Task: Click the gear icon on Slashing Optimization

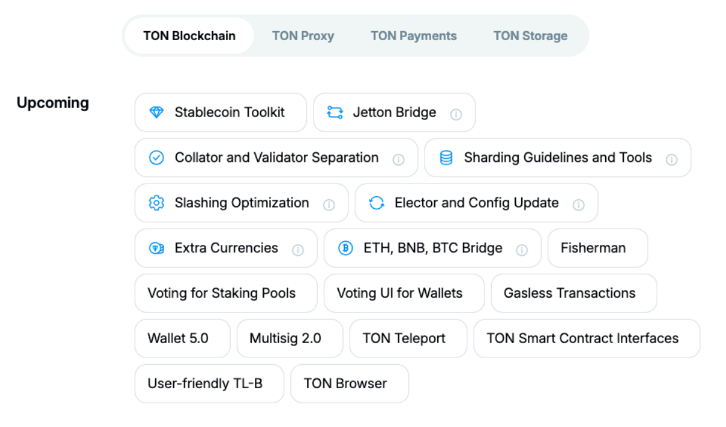Action: [156, 203]
